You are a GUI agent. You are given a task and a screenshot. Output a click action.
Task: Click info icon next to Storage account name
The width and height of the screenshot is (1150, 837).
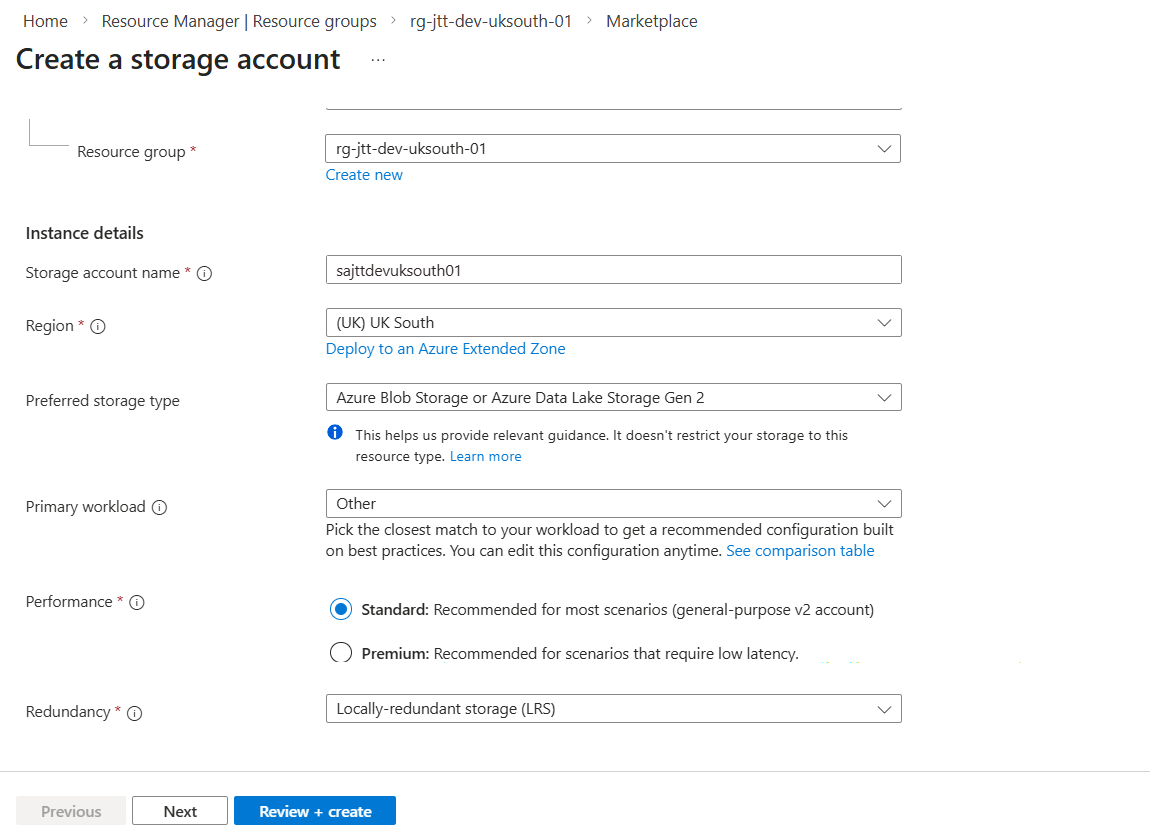coord(204,273)
